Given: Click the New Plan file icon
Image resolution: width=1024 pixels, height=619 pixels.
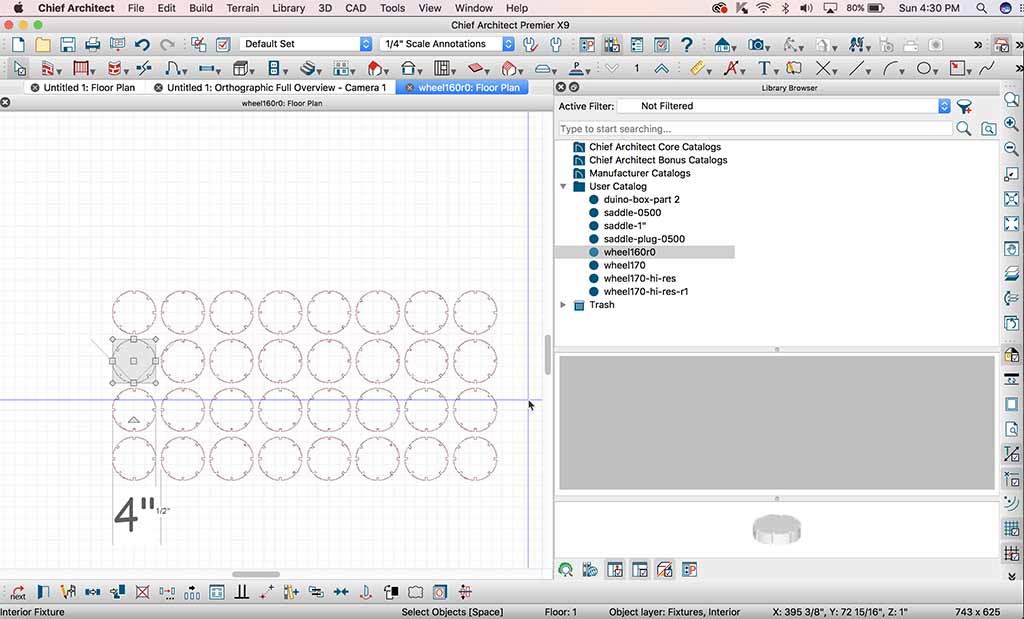Looking at the screenshot, I should tap(18, 44).
